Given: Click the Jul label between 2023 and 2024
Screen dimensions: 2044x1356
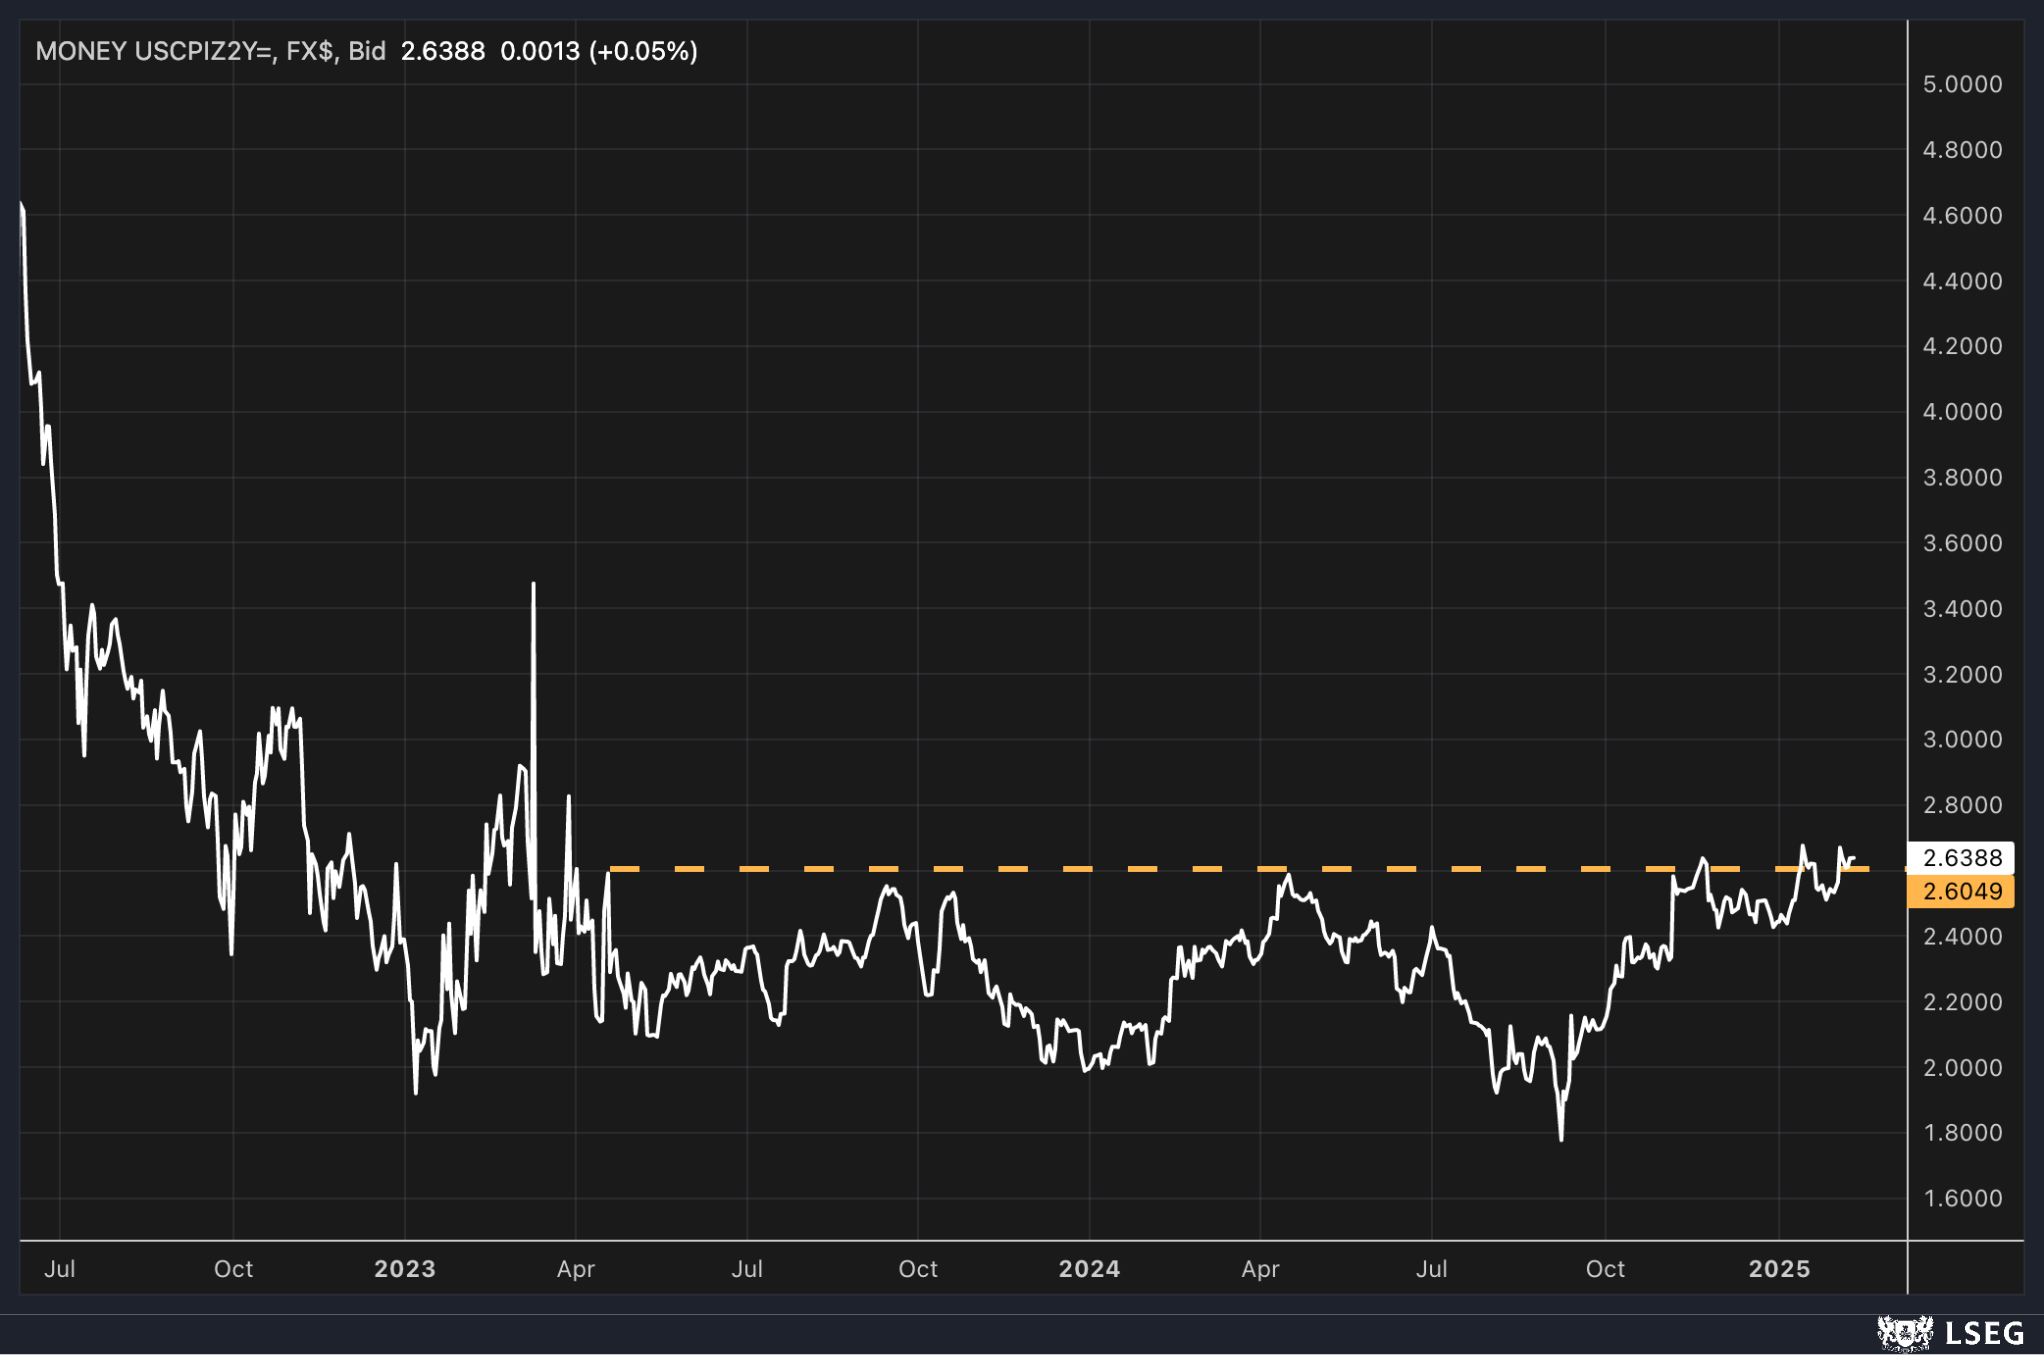Looking at the screenshot, I should (x=747, y=1269).
